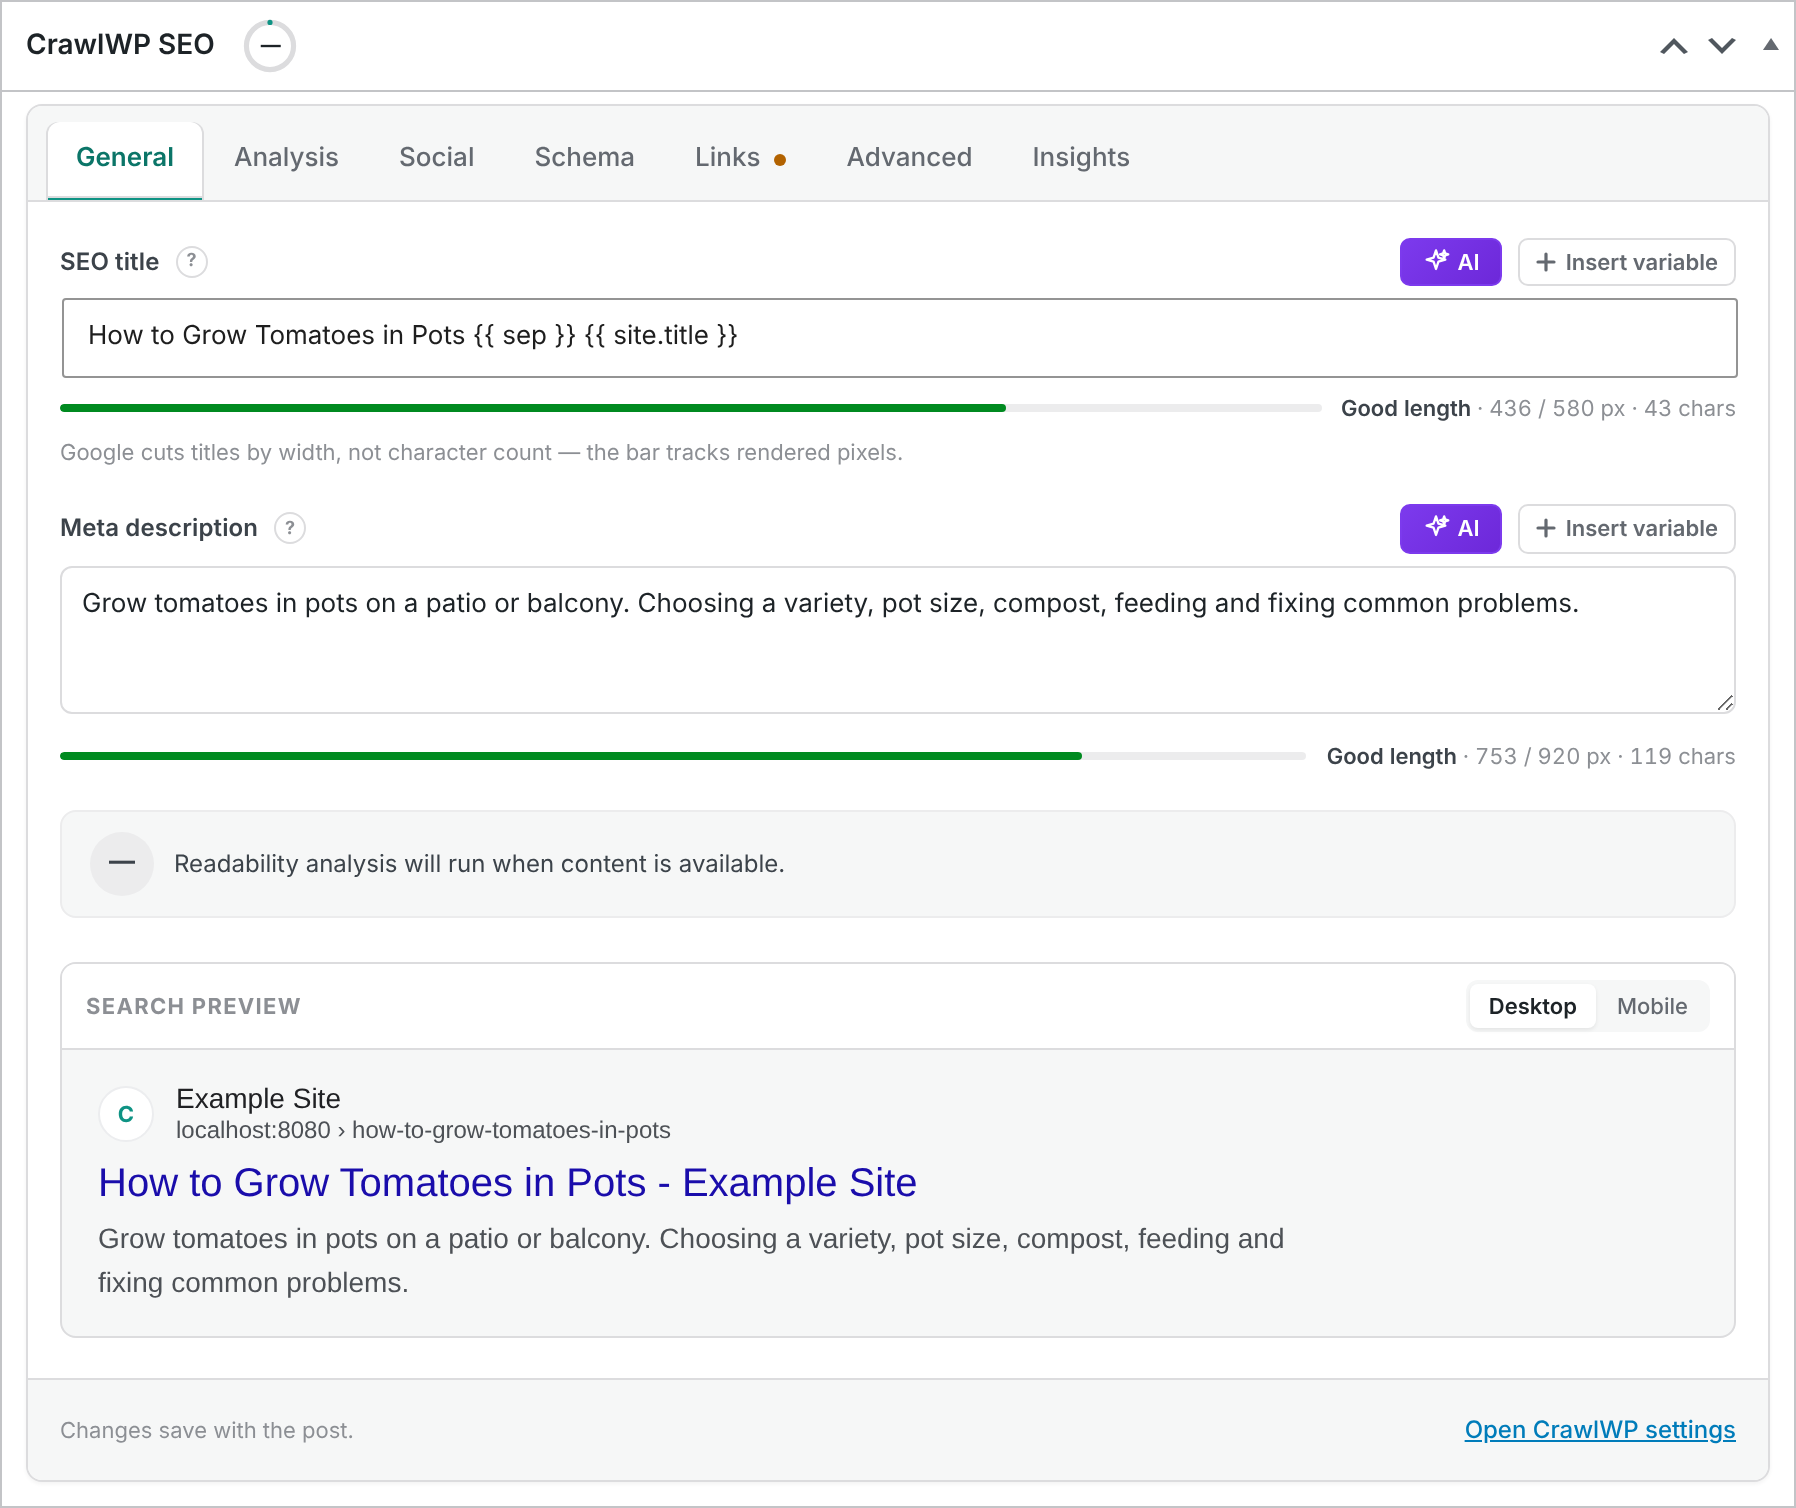Open the Meta description help tooltip
Viewport: 1796px width, 1508px height.
point(290,528)
